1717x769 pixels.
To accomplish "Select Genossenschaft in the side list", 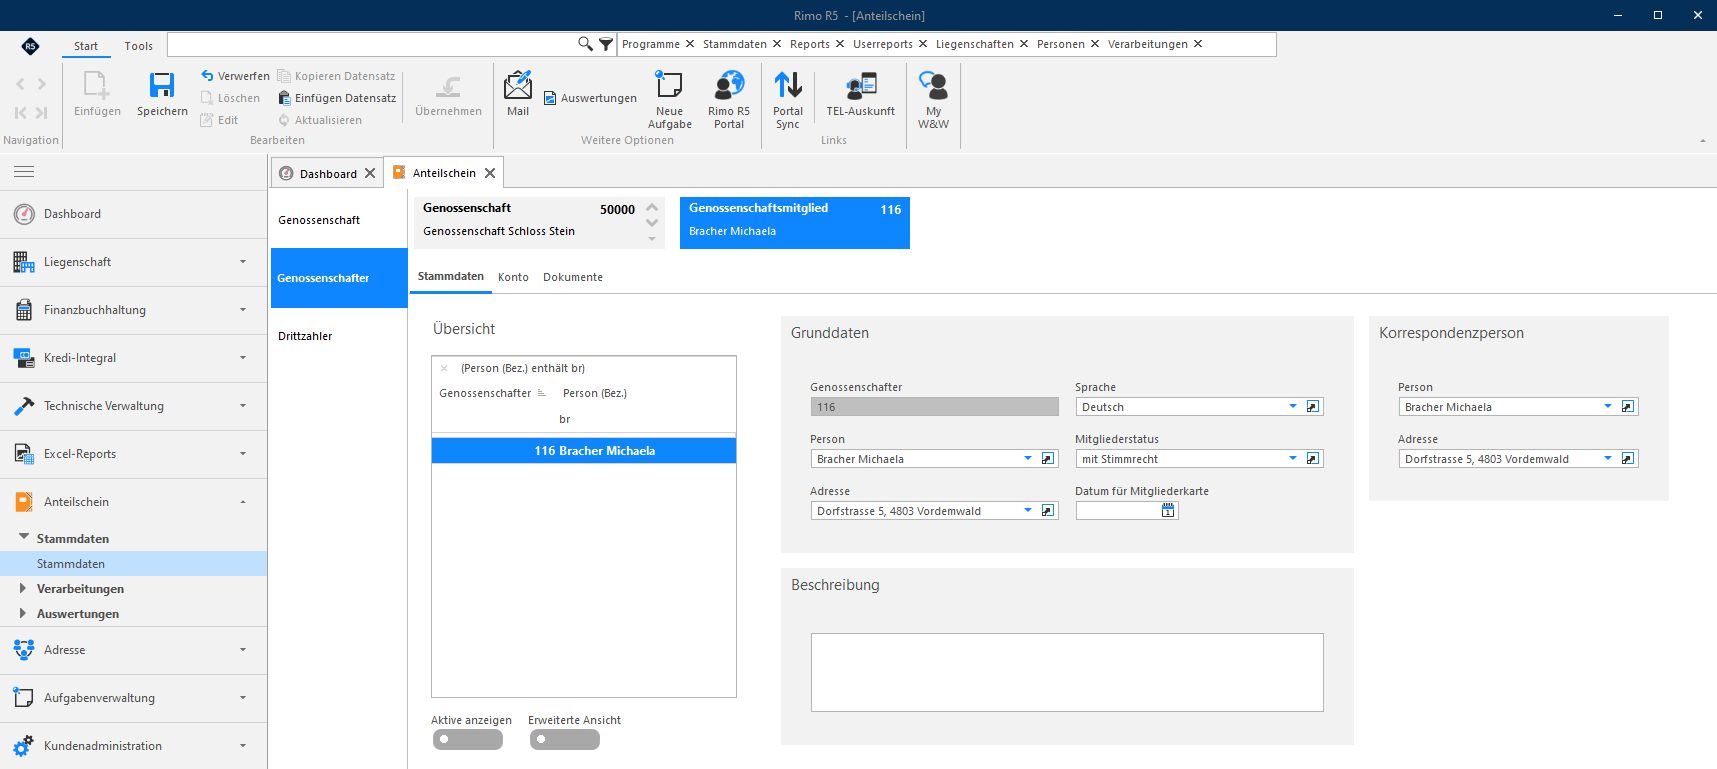I will [x=338, y=220].
